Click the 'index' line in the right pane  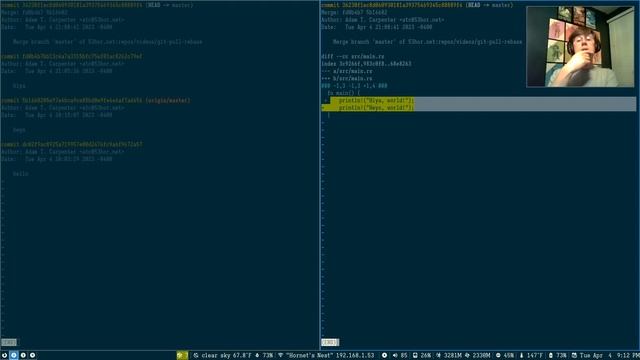point(366,64)
